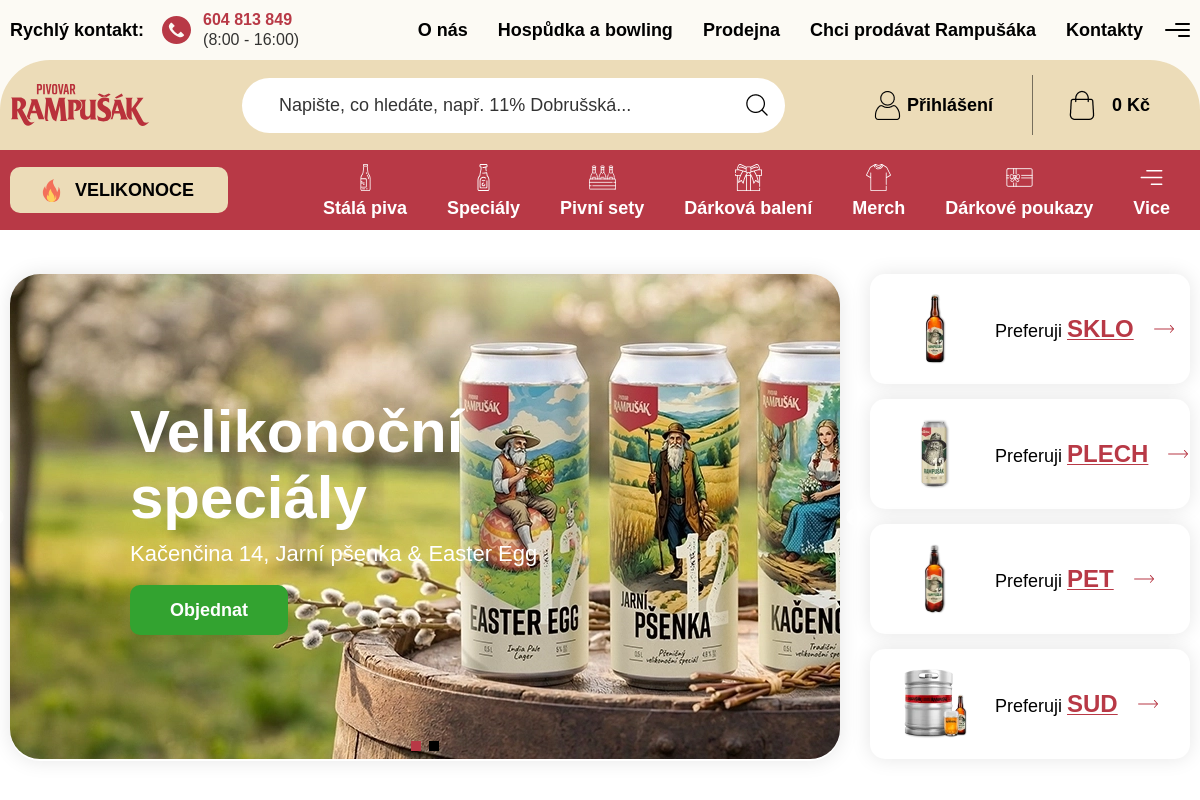Screen dimensions: 1200x800
Task: Follow the arrow next to Preferuji SKLO
Action: coord(1164,328)
